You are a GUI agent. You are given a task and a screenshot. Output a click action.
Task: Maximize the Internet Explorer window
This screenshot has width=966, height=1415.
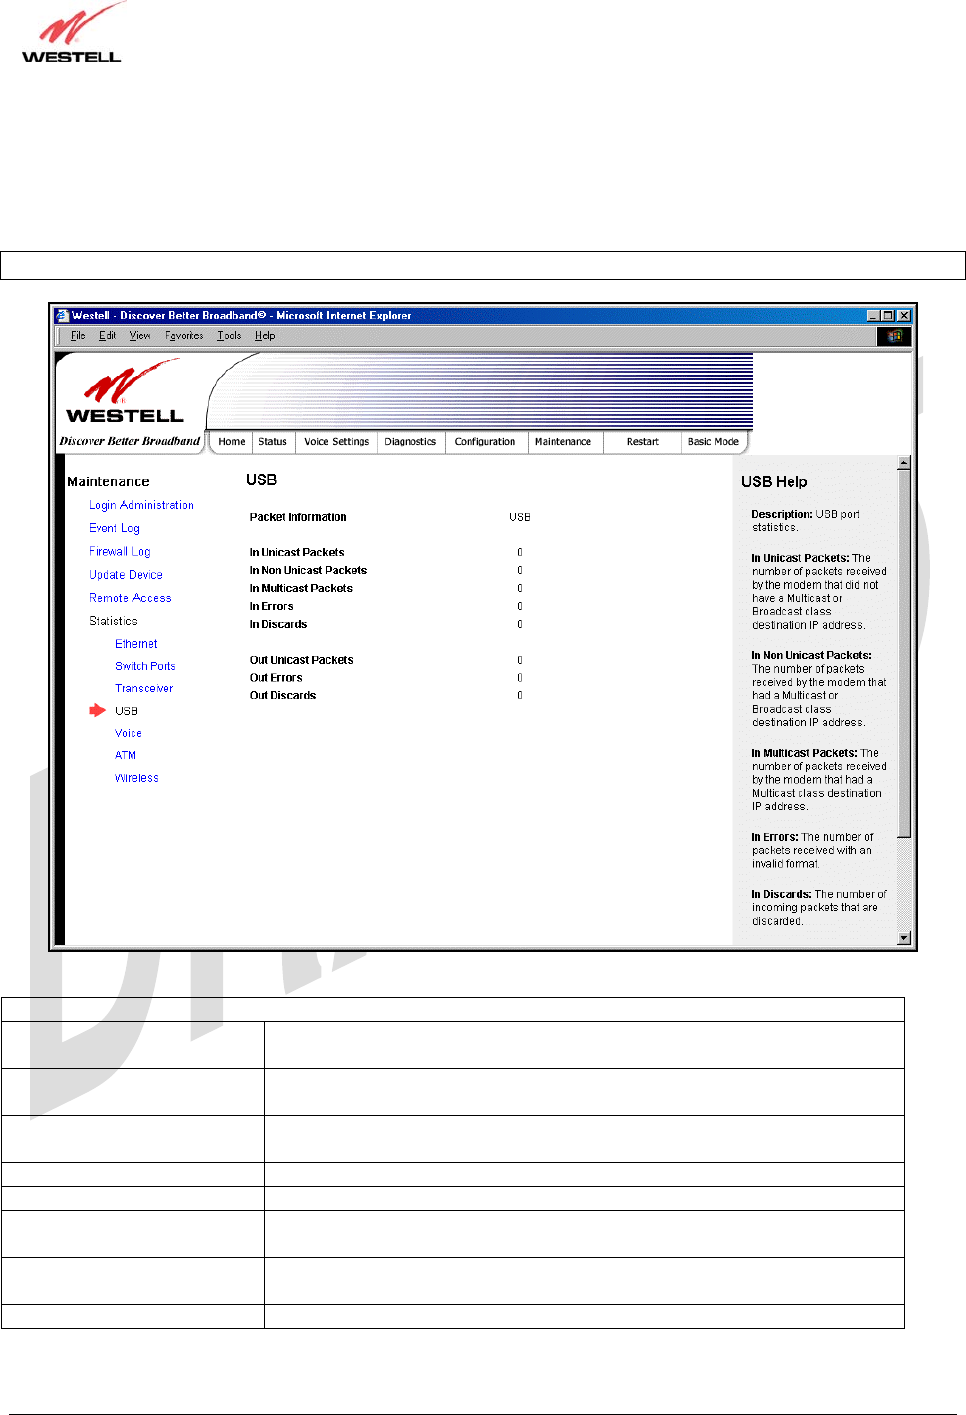(x=887, y=315)
